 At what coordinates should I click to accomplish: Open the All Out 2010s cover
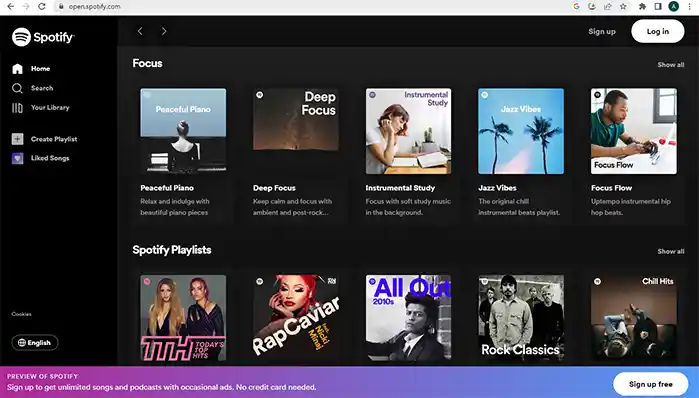[408, 318]
